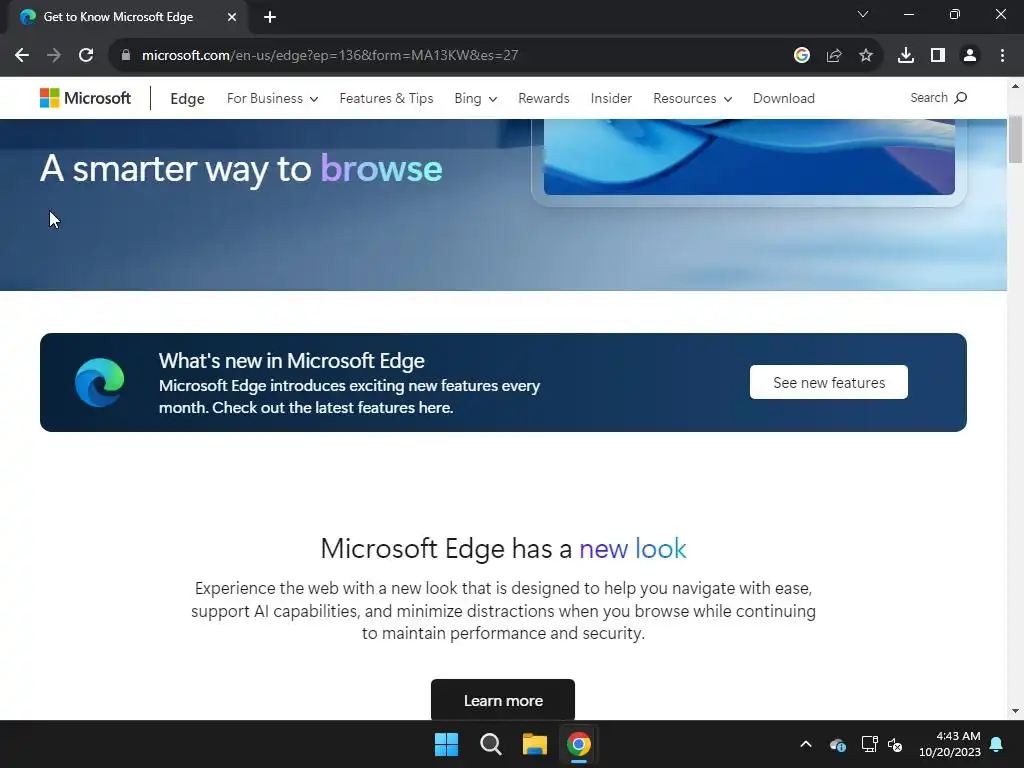Click the network display tray icon
Image resolution: width=1024 pixels, height=768 pixels.
tap(869, 744)
